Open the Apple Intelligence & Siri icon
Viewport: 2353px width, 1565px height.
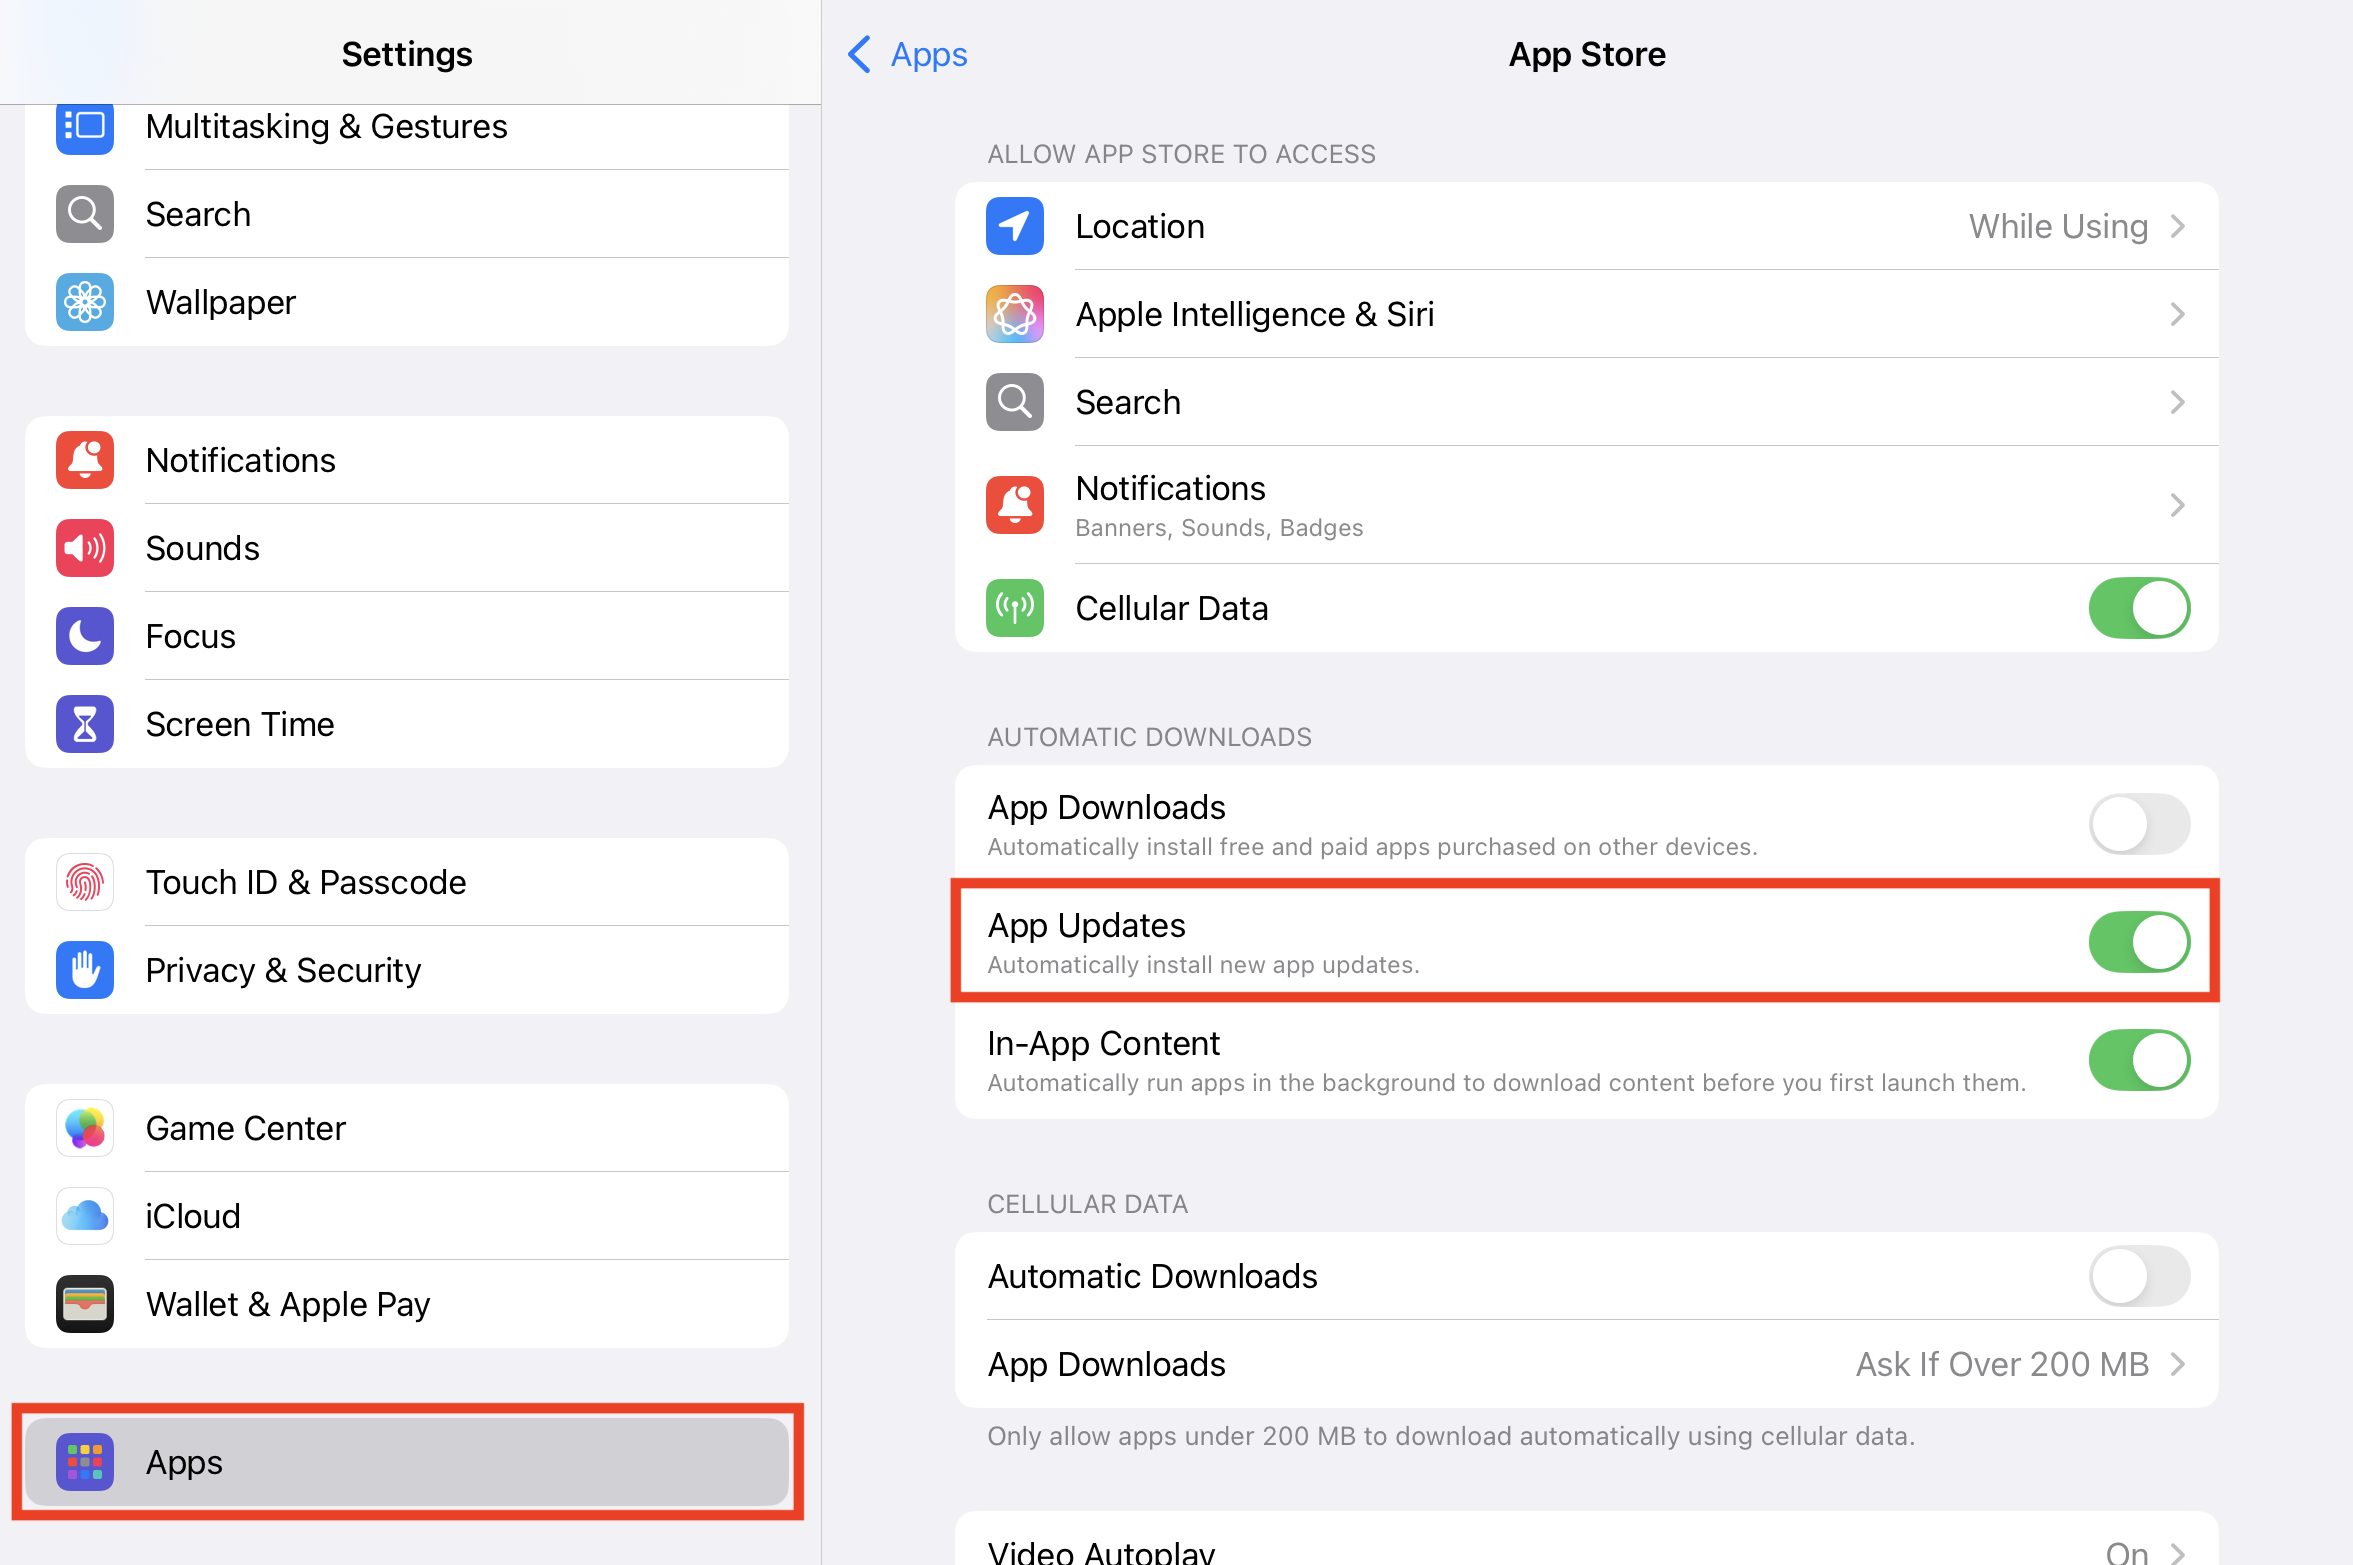[x=1013, y=314]
